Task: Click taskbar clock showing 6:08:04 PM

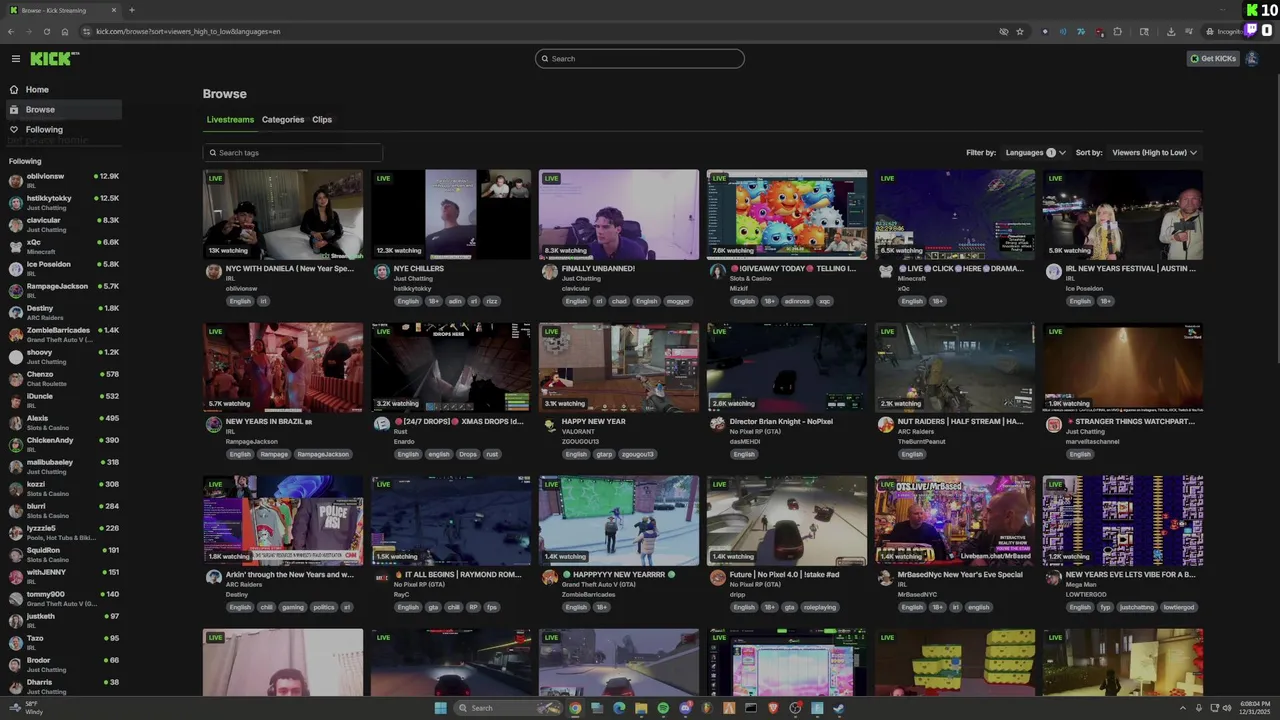Action: tap(1254, 708)
